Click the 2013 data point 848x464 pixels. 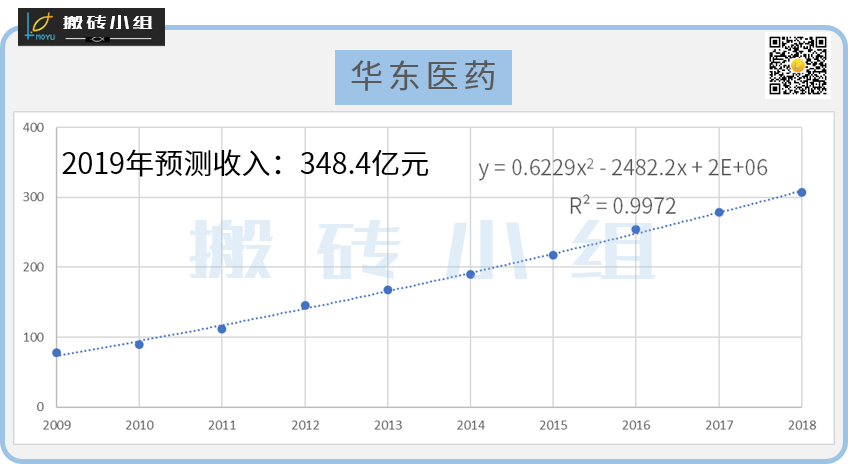[x=388, y=290]
